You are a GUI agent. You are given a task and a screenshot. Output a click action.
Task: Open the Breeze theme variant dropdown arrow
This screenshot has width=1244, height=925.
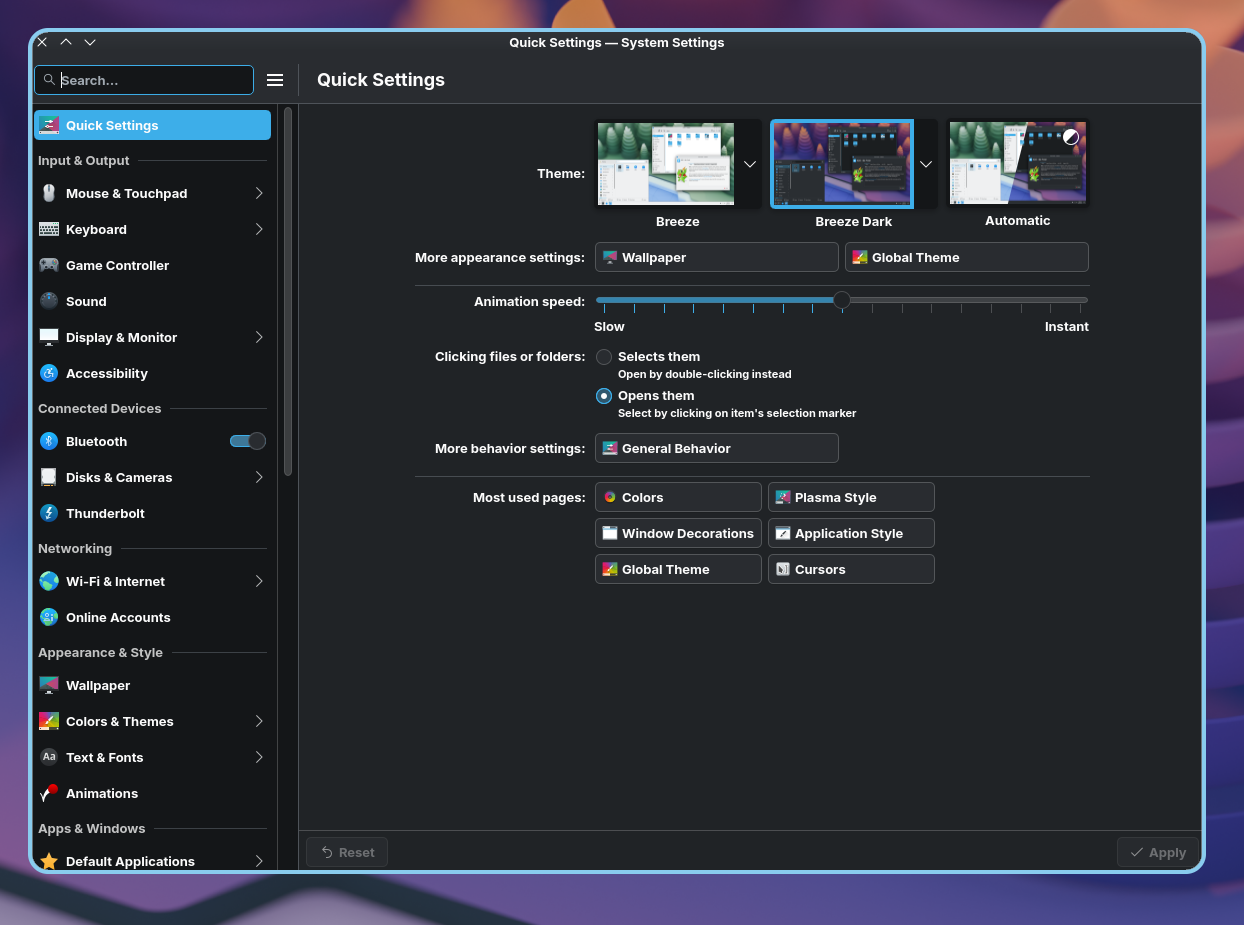coord(750,164)
